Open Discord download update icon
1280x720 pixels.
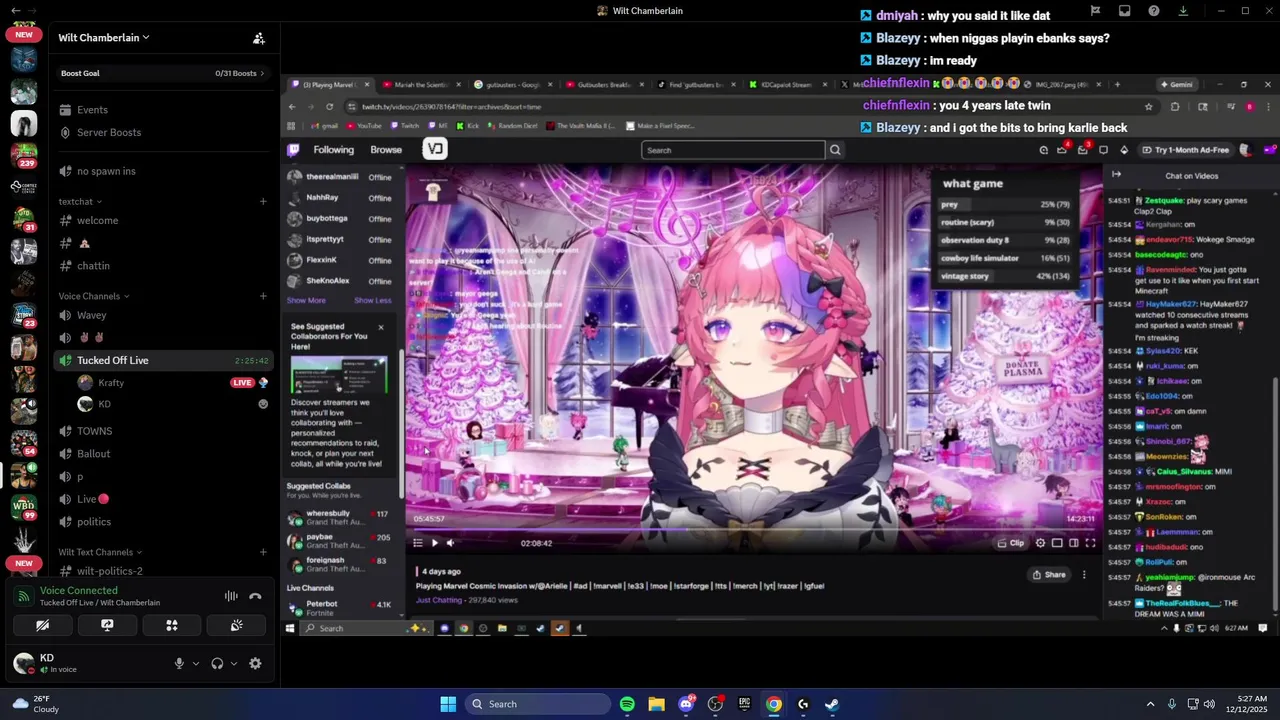pyautogui.click(x=1183, y=11)
